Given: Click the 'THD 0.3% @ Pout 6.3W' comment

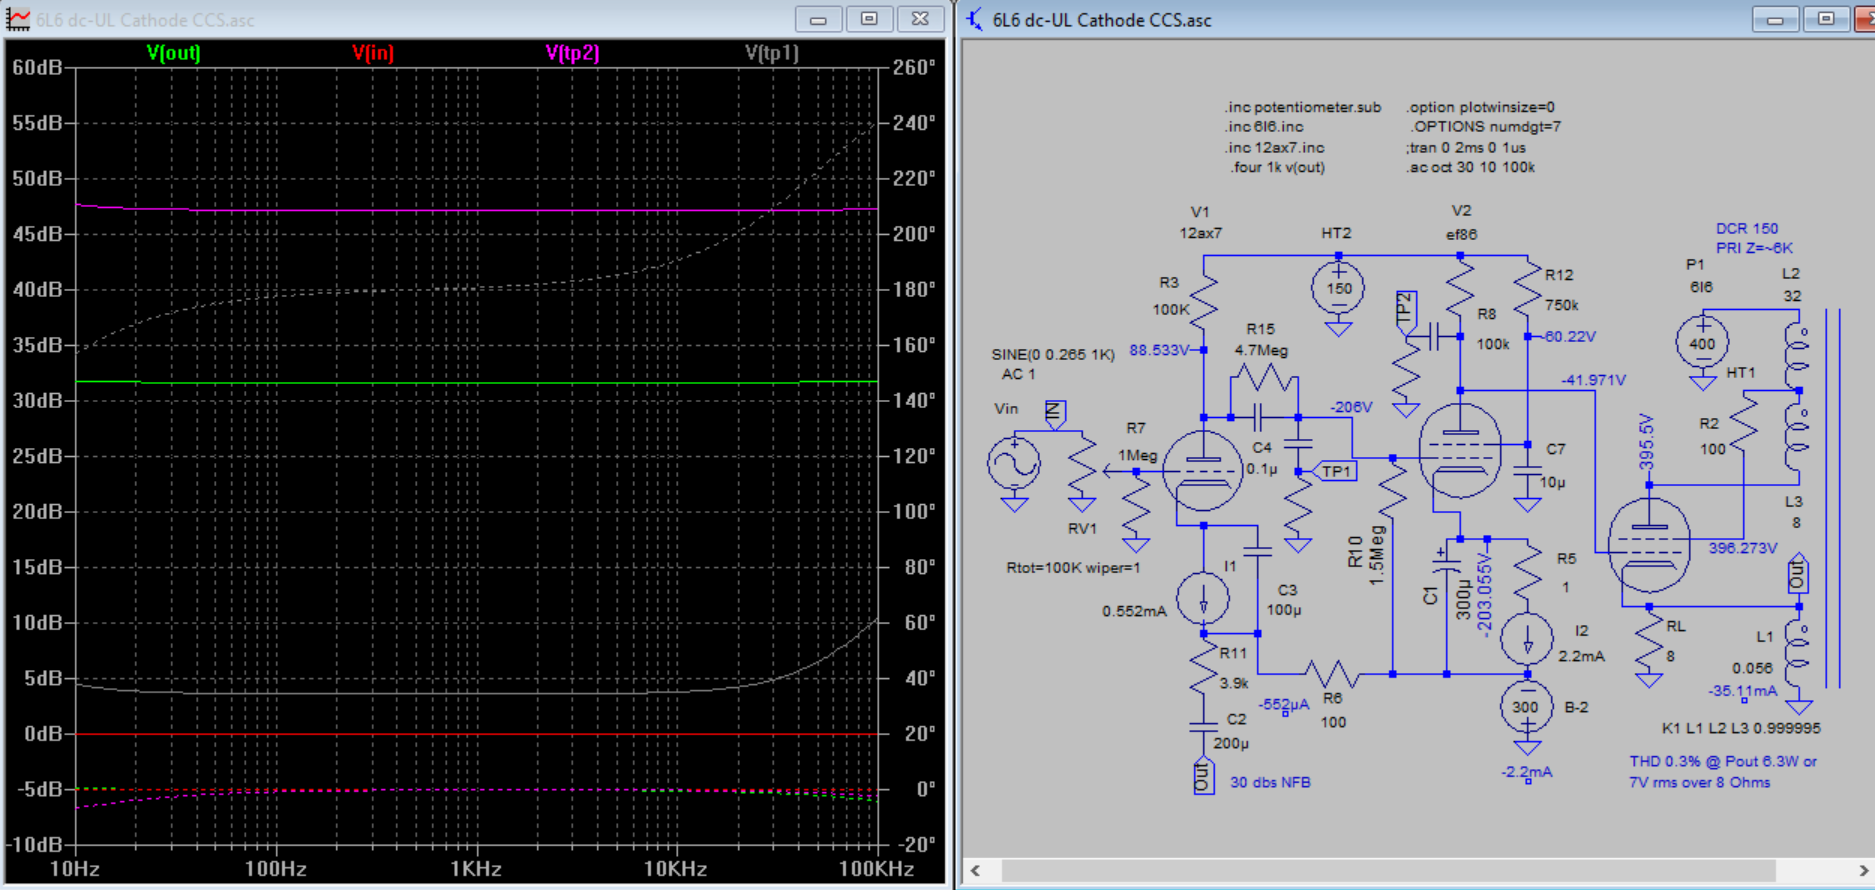Looking at the screenshot, I should [1723, 761].
